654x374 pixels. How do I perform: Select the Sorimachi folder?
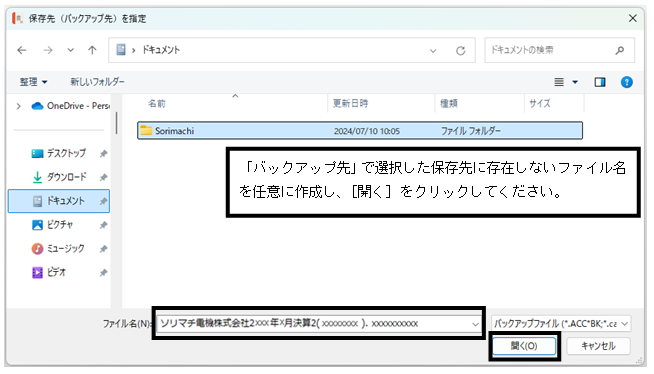[x=360, y=131]
